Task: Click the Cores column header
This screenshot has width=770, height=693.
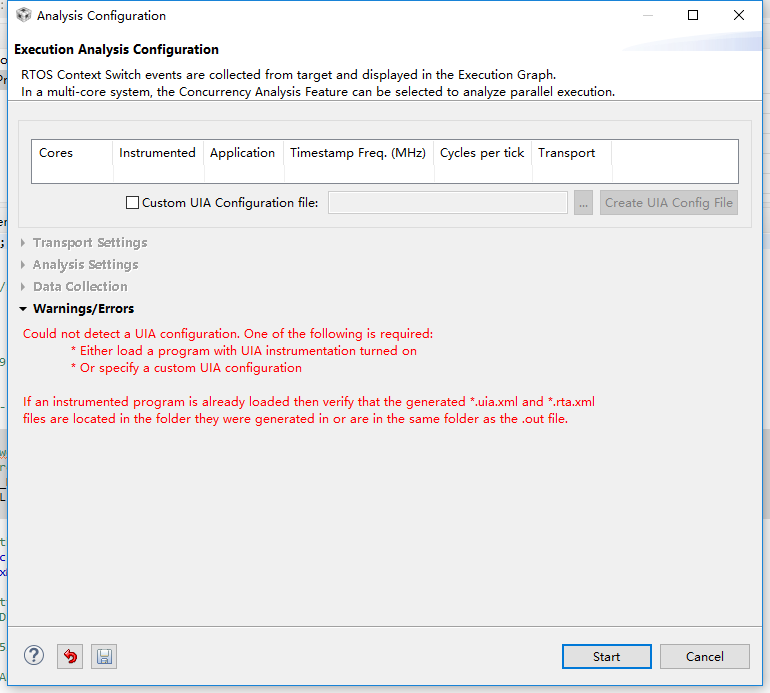Action: coord(56,153)
